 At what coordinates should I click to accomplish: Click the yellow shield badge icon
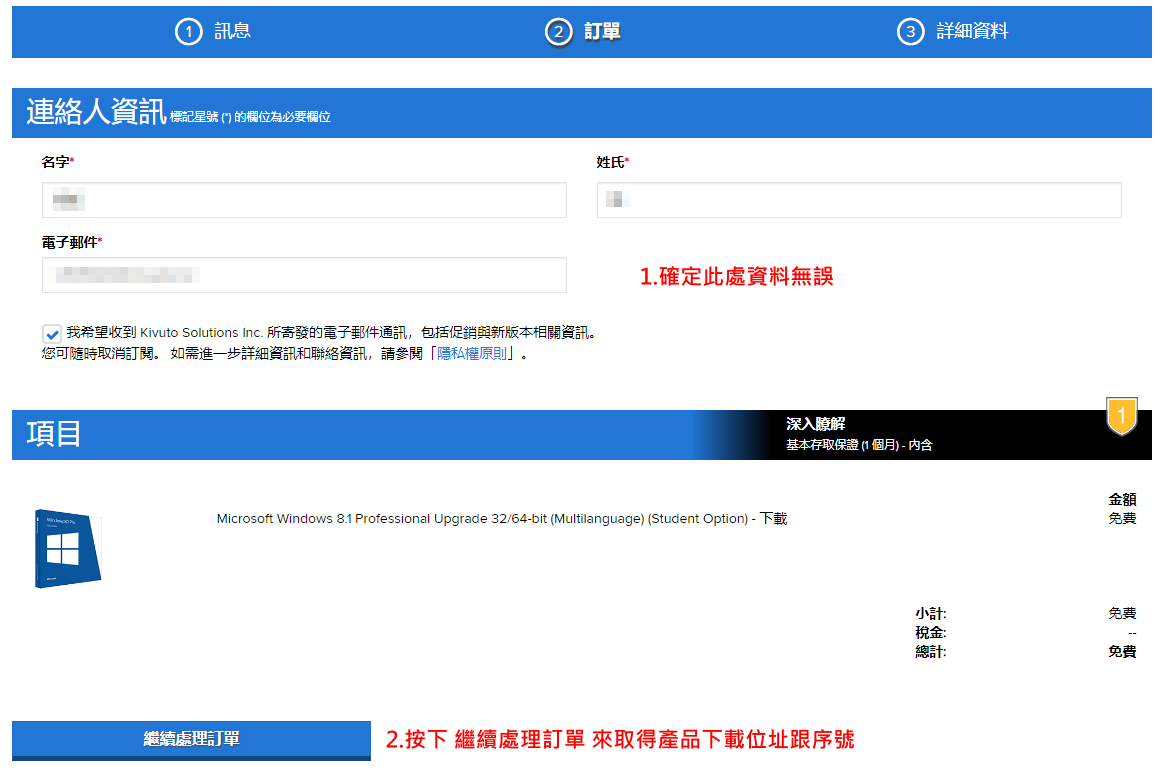click(1121, 416)
